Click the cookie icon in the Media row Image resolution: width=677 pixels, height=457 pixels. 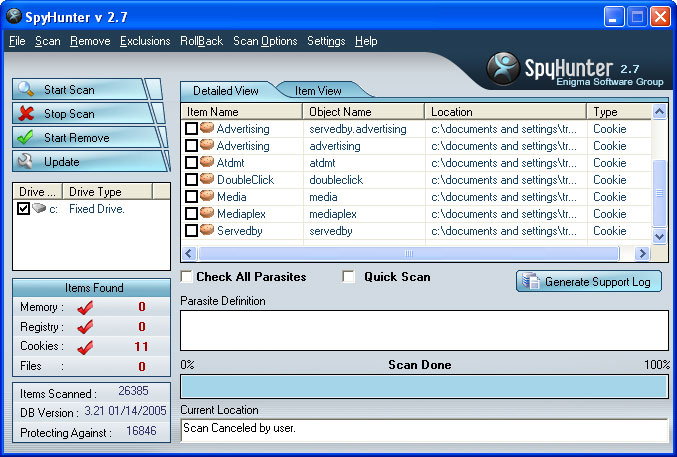click(x=207, y=196)
